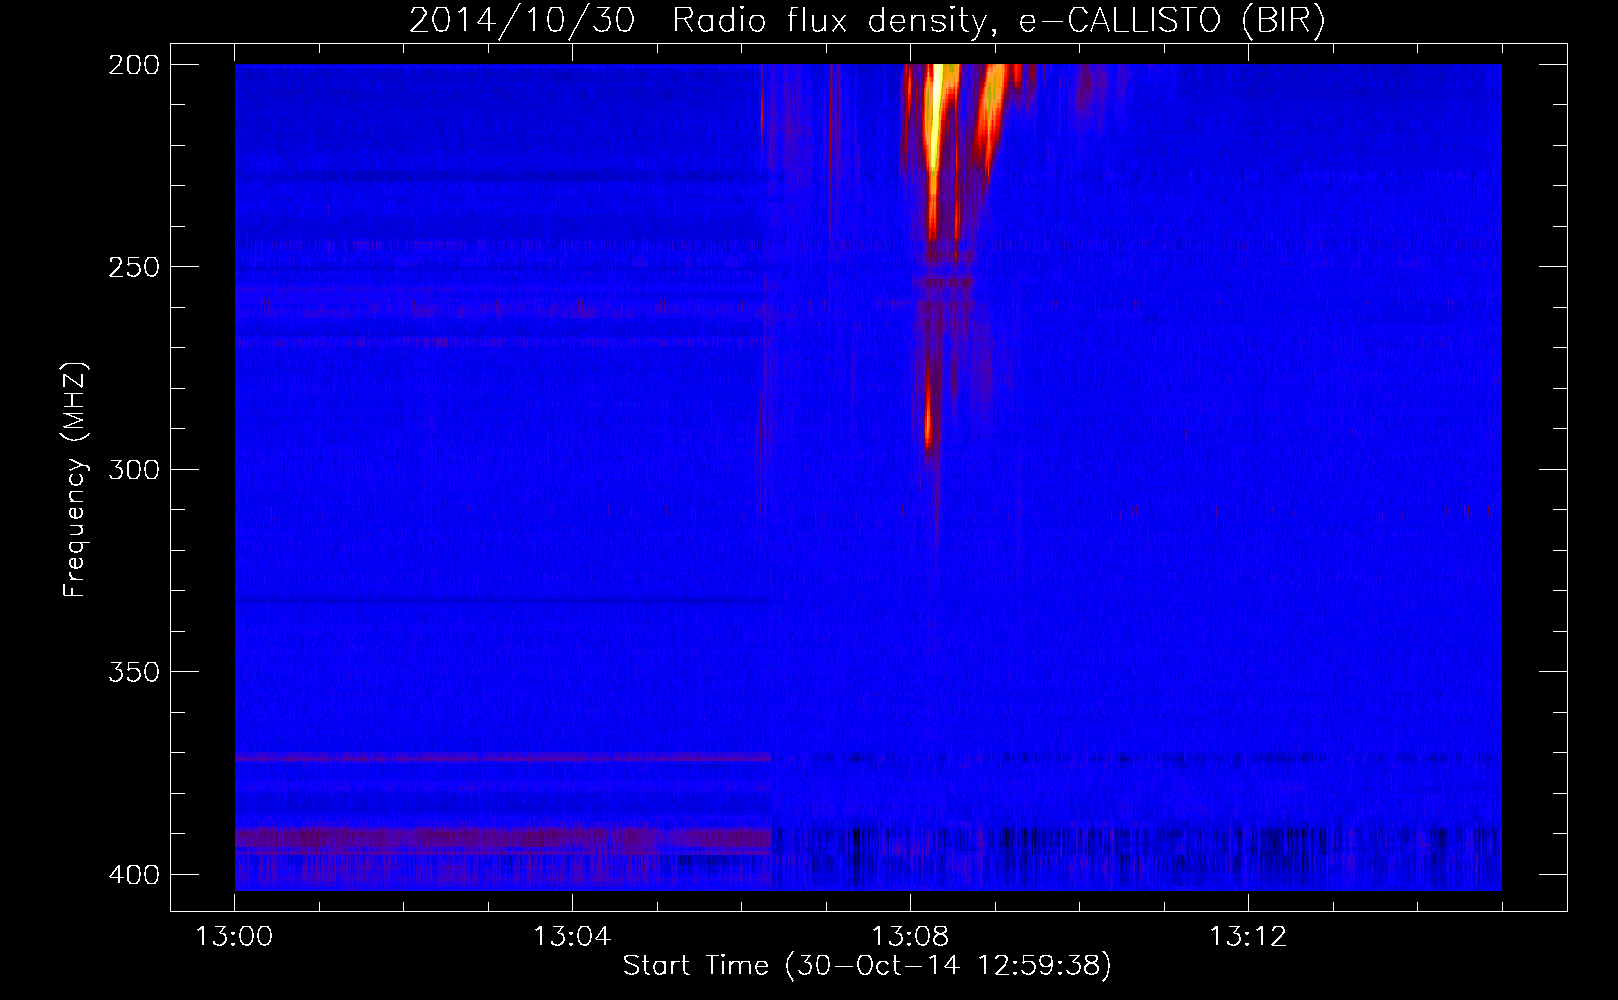Image resolution: width=1618 pixels, height=1000 pixels.
Task: Click the 400 frequency tick label
Action: tap(134, 875)
